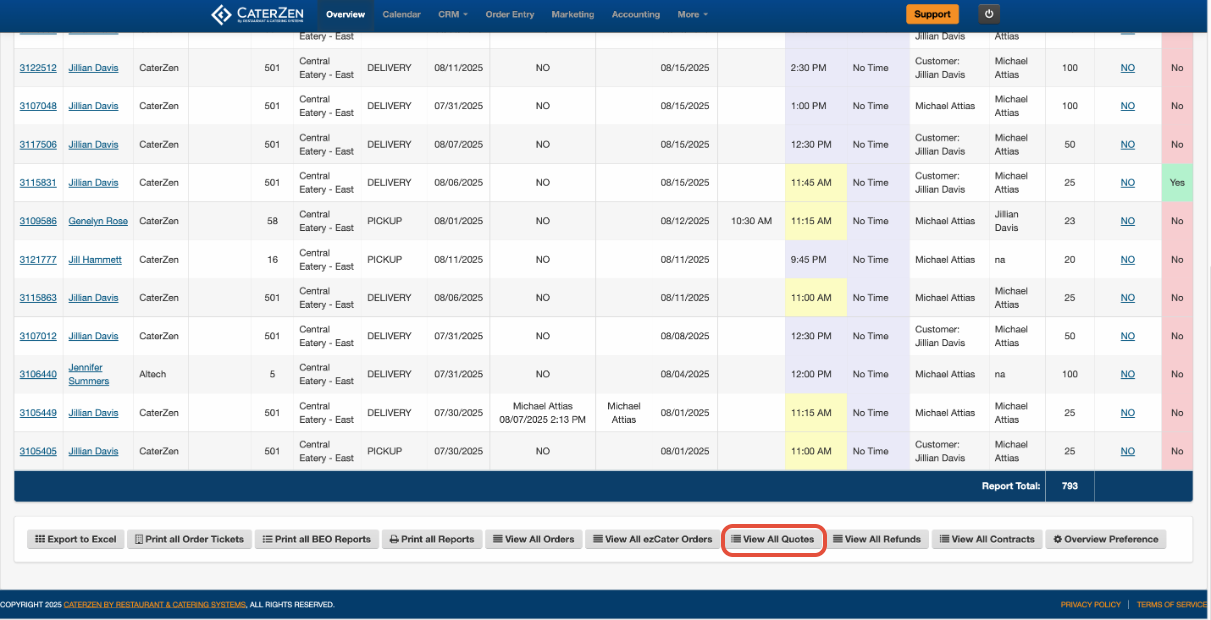The width and height of the screenshot is (1211, 620).
Task: Click Print all Reports button
Action: click(432, 539)
